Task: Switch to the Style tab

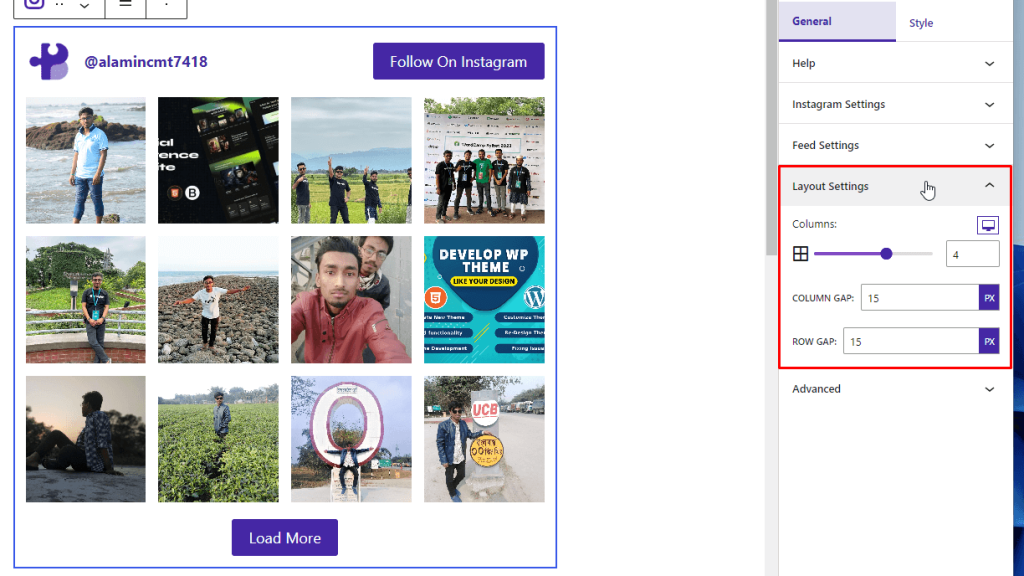Action: point(920,21)
